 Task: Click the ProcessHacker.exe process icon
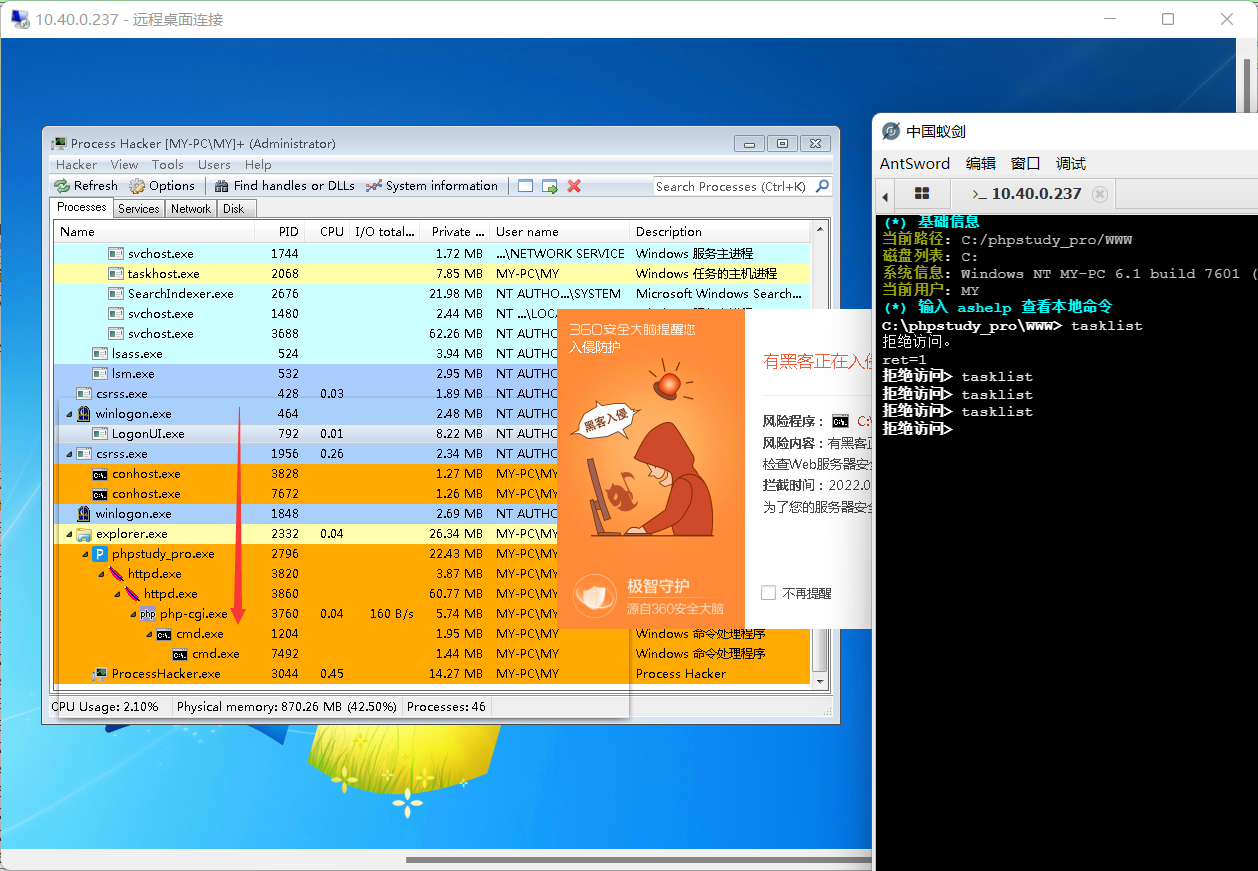point(100,674)
